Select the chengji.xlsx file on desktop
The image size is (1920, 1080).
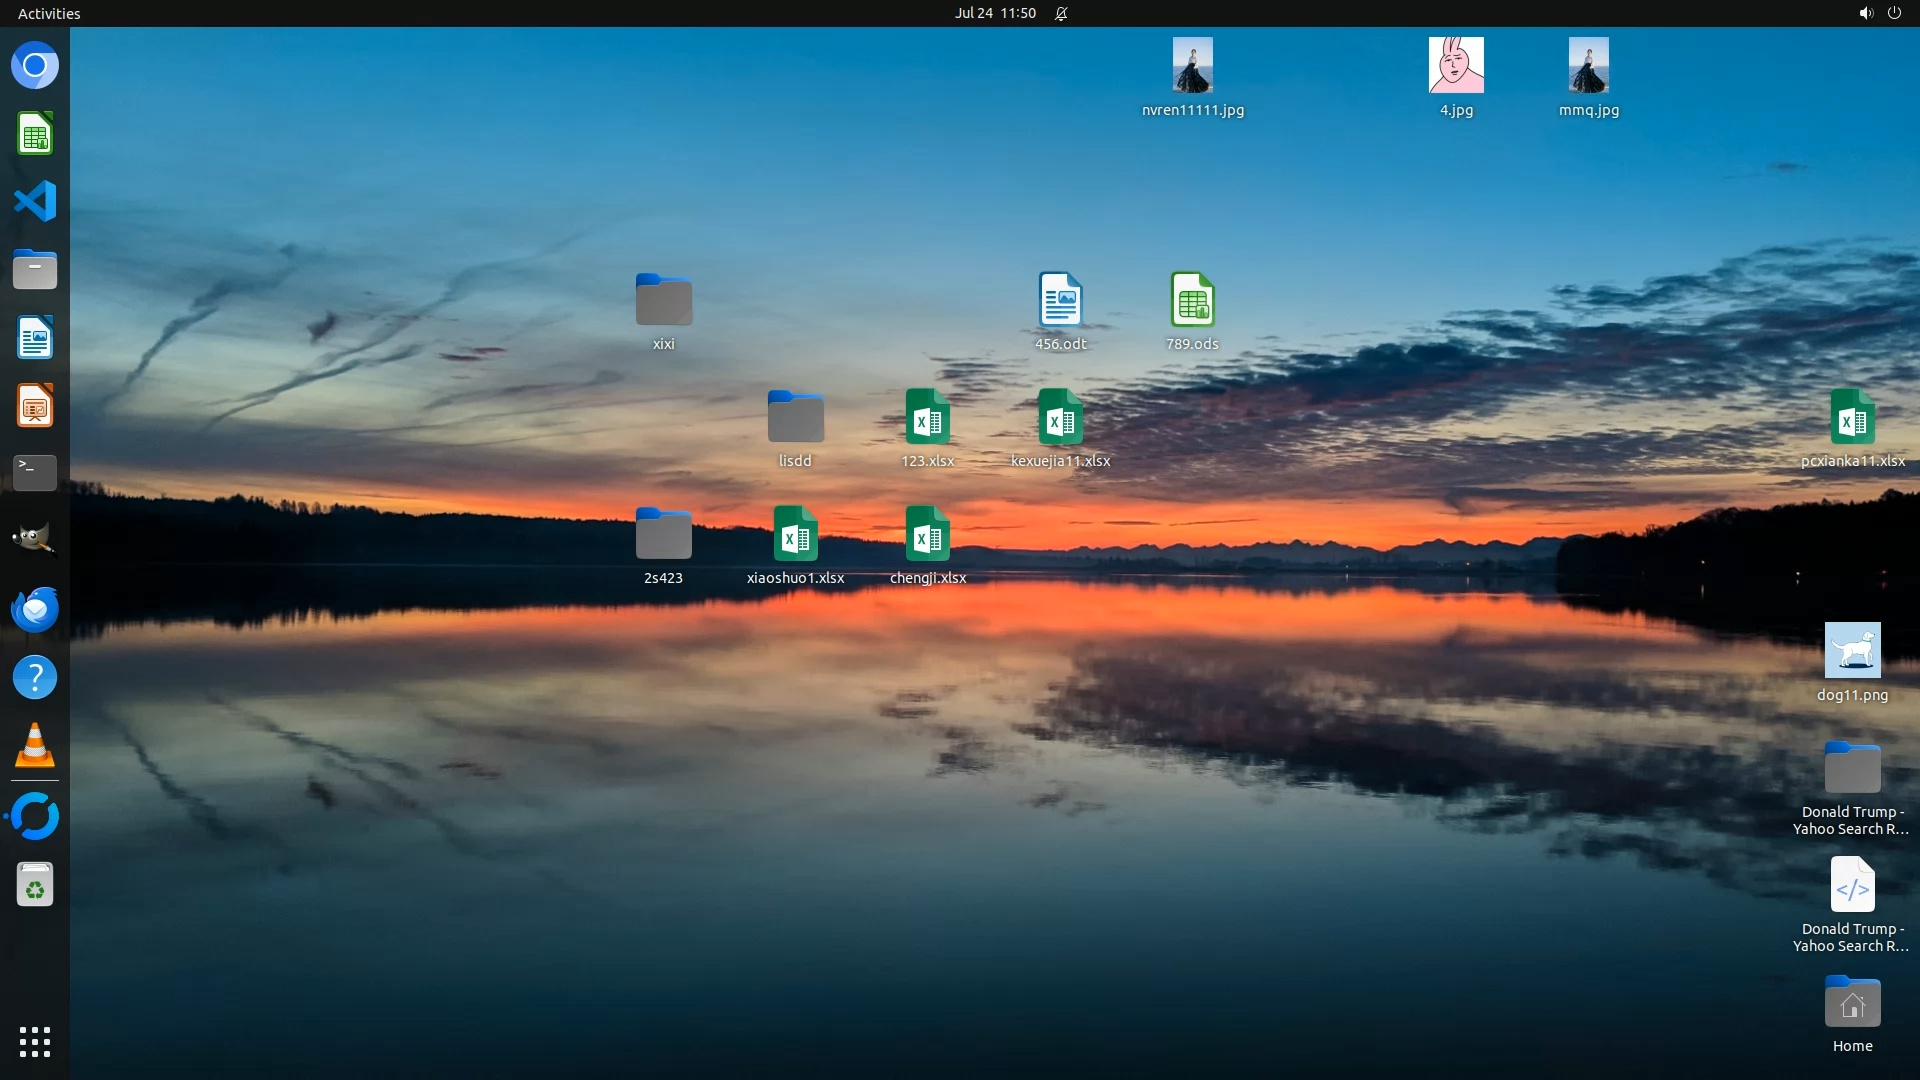[x=927, y=534]
